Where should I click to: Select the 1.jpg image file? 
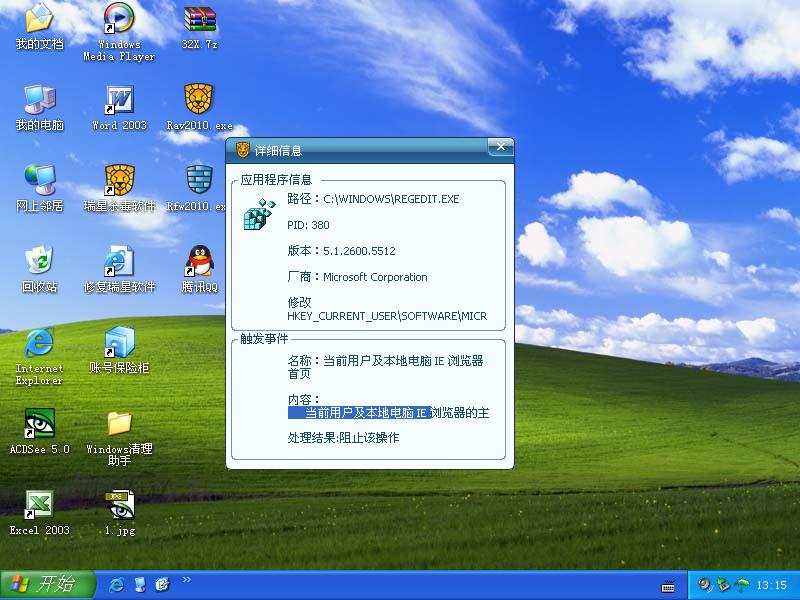119,512
